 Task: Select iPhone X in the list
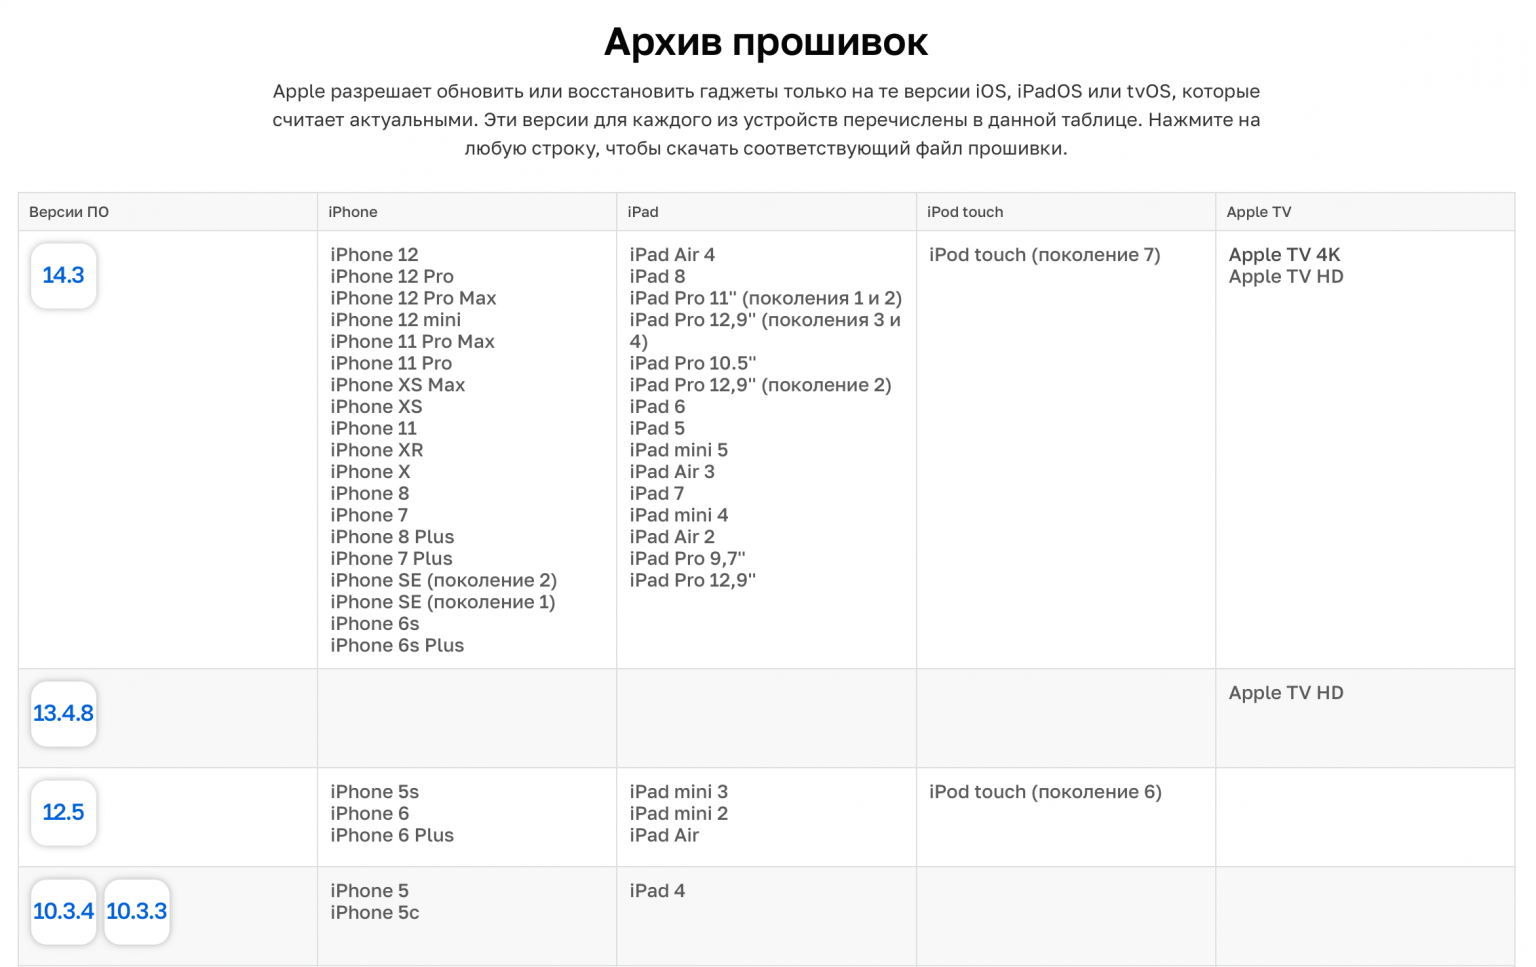click(370, 472)
